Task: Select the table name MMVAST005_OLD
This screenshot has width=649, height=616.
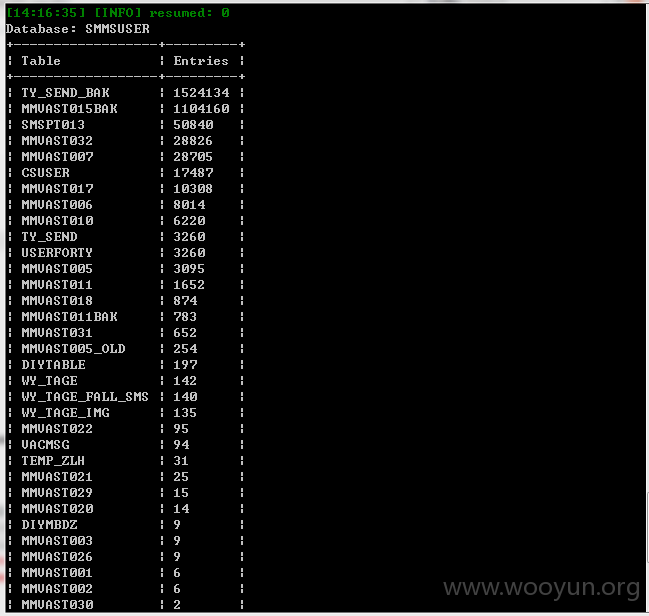Action: (x=73, y=349)
